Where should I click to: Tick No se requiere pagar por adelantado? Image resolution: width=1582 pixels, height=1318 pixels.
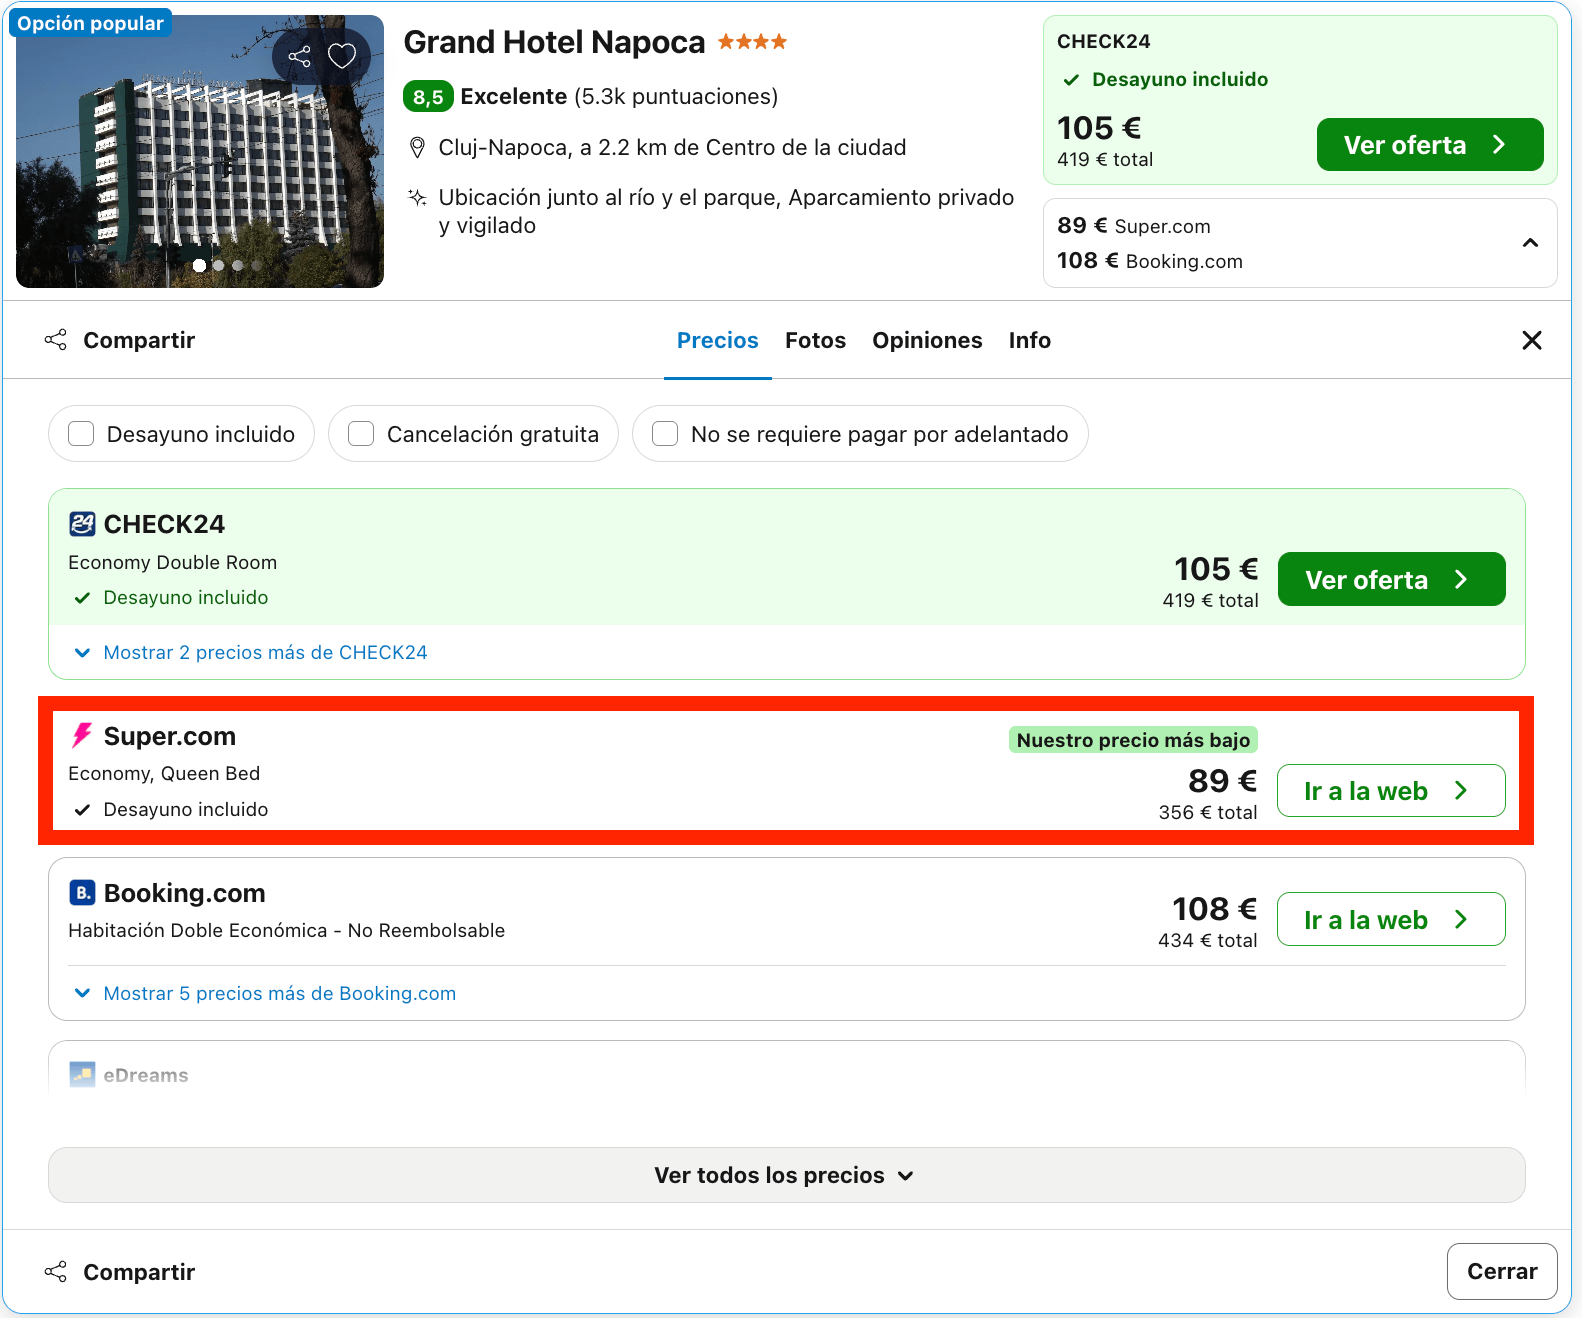665,434
